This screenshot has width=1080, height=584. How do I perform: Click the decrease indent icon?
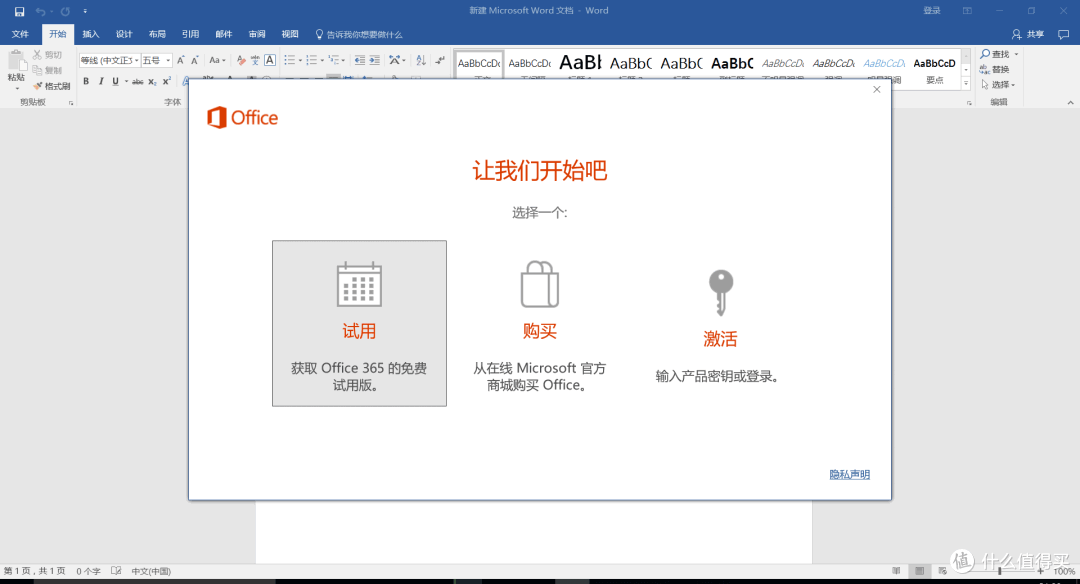click(x=360, y=61)
